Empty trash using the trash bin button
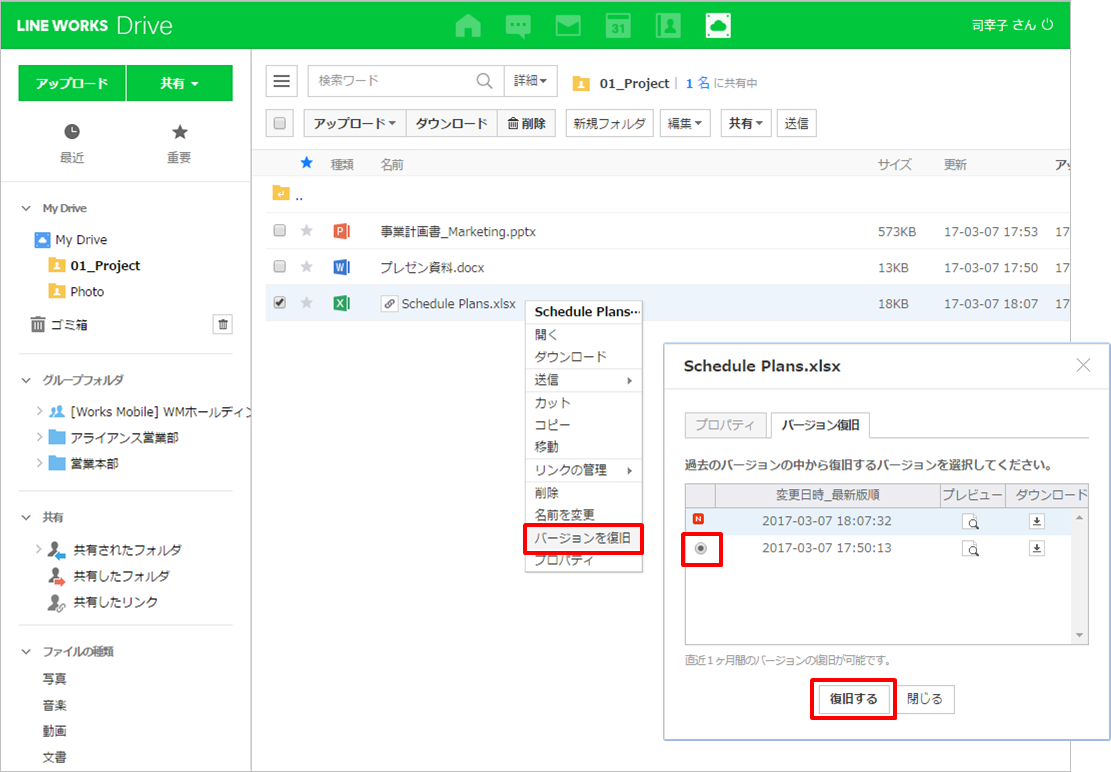The image size is (1111, 772). click(x=223, y=324)
